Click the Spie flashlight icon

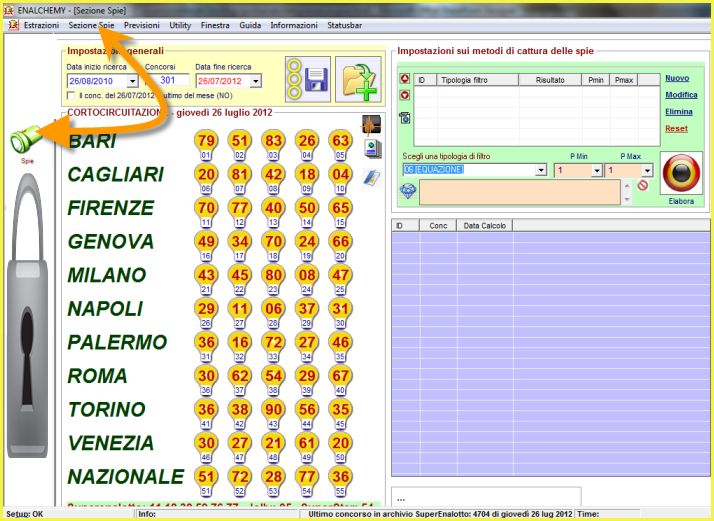click(26, 140)
